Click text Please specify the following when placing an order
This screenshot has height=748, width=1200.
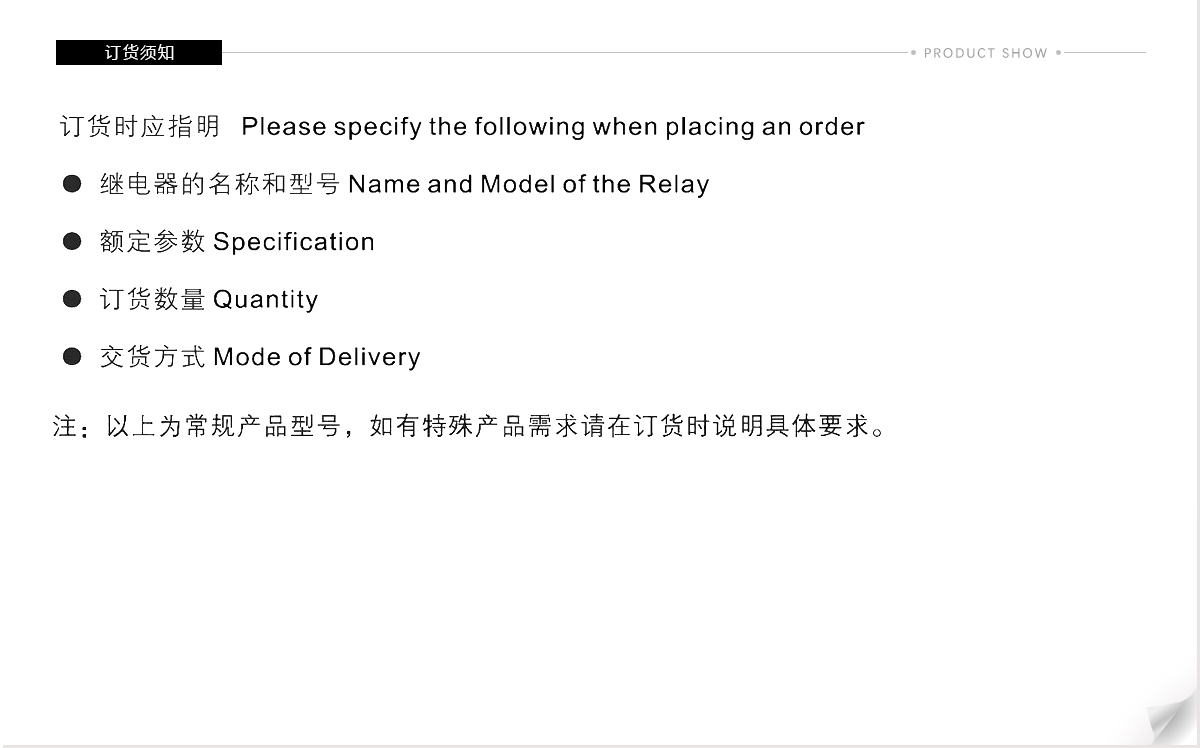[x=553, y=127]
